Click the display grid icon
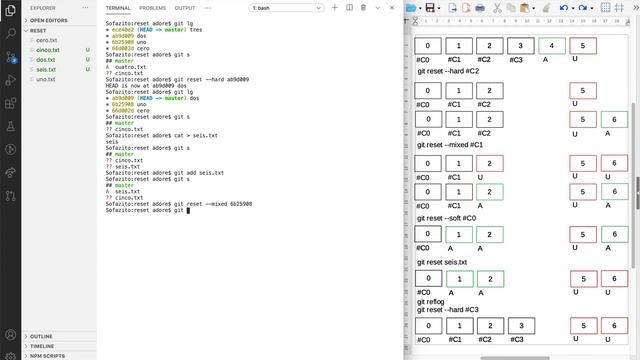The image size is (640, 360). [606, 8]
